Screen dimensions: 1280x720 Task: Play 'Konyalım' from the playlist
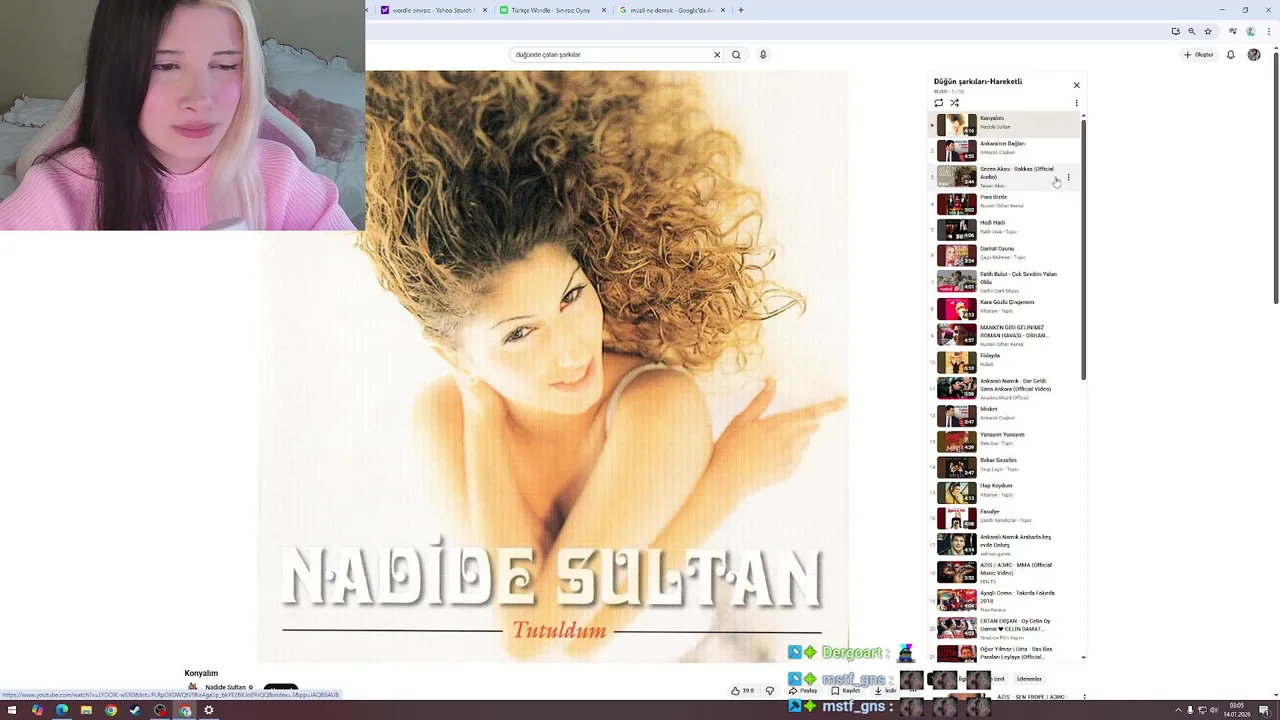tap(1005, 124)
